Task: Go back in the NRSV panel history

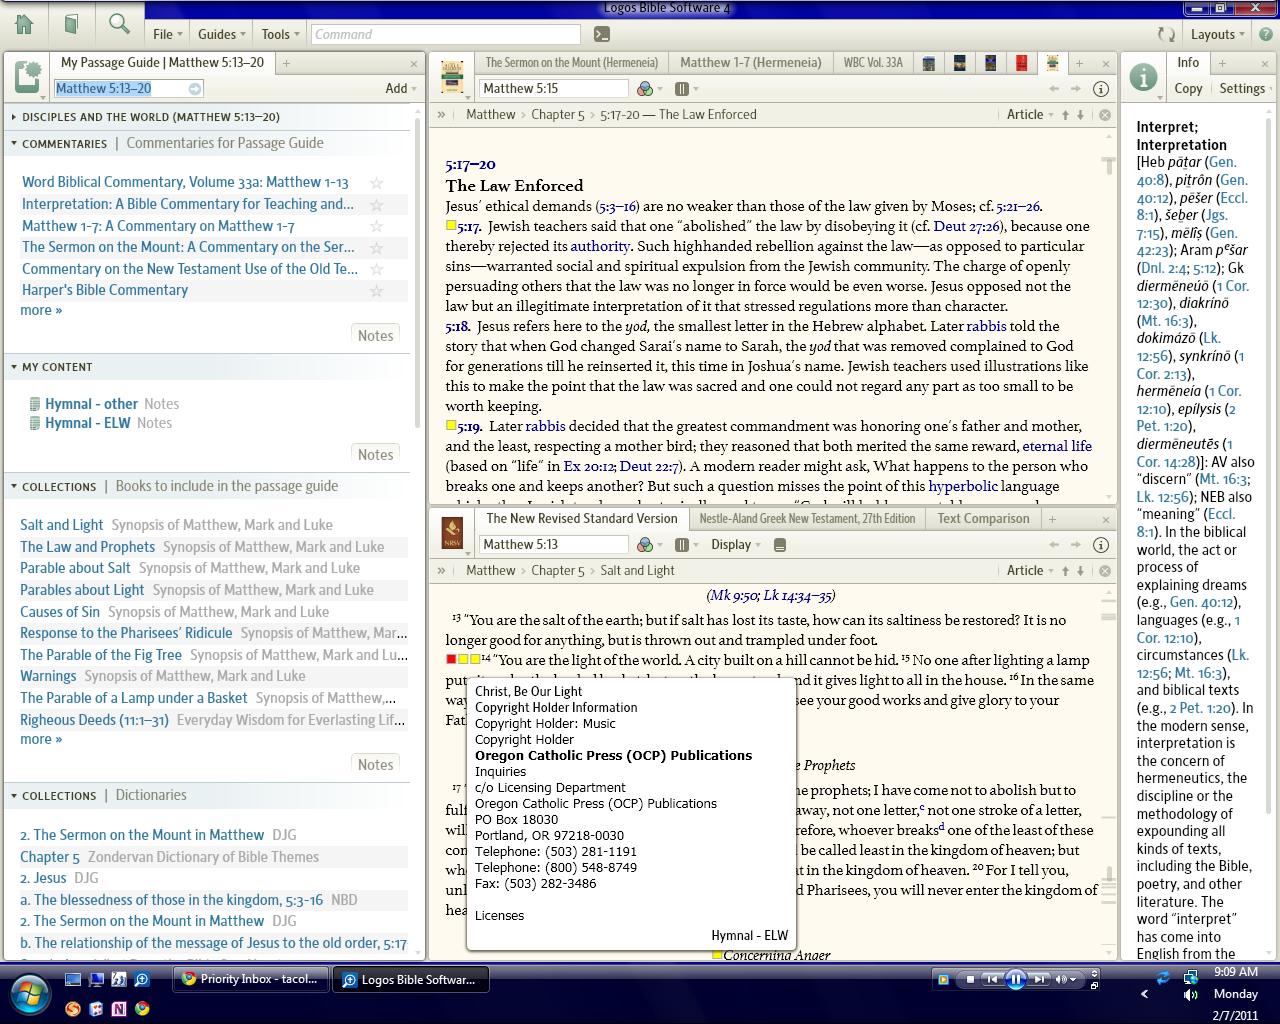Action: (1054, 545)
